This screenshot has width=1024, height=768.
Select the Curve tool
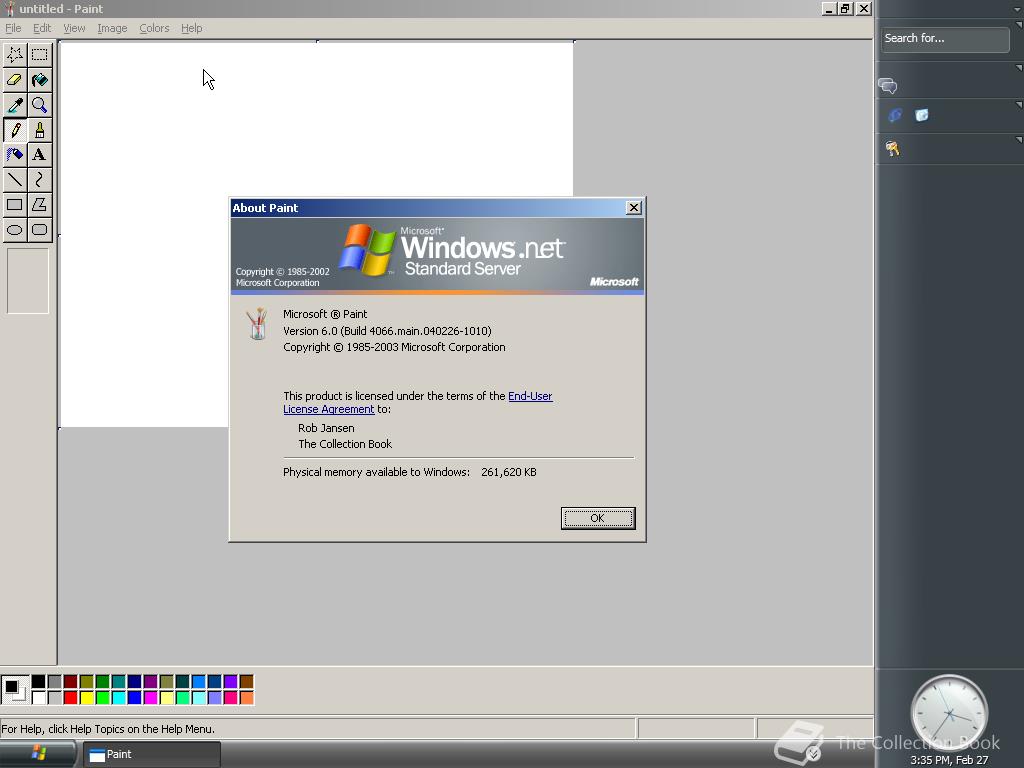(x=40, y=180)
